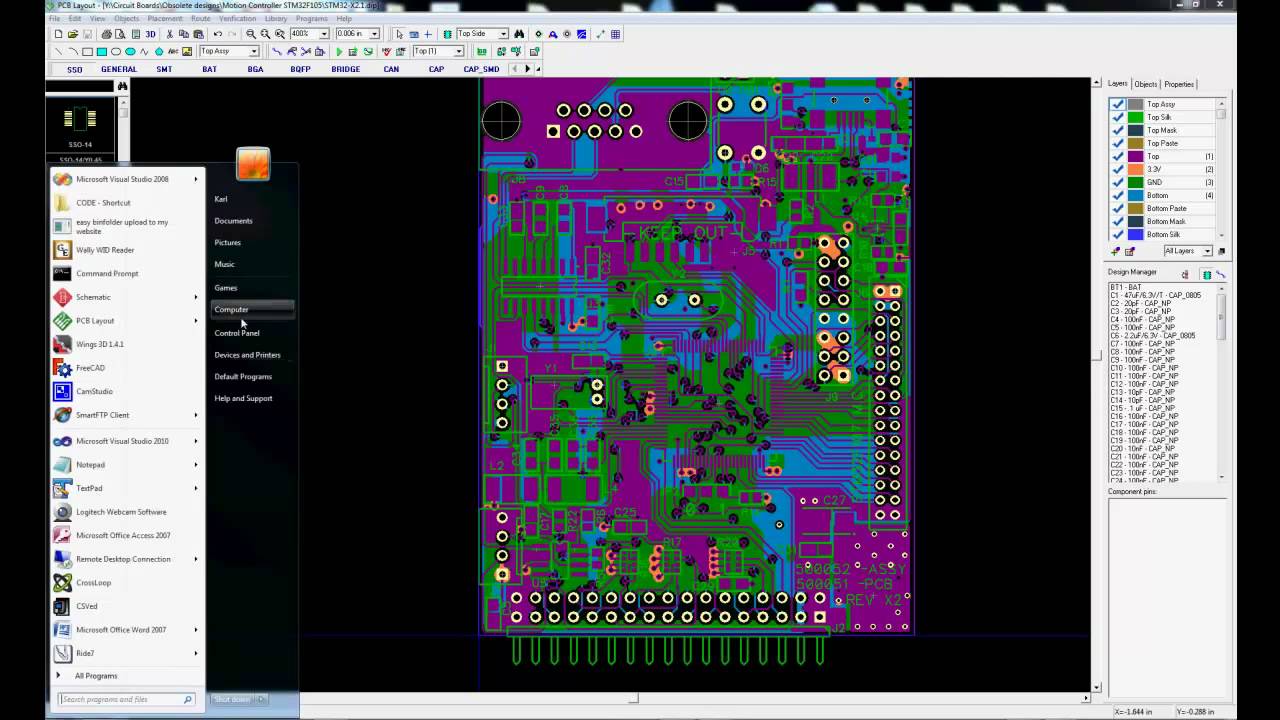The height and width of the screenshot is (720, 1280).
Task: Toggle visibility of the Top Mask layer
Action: coord(1118,130)
